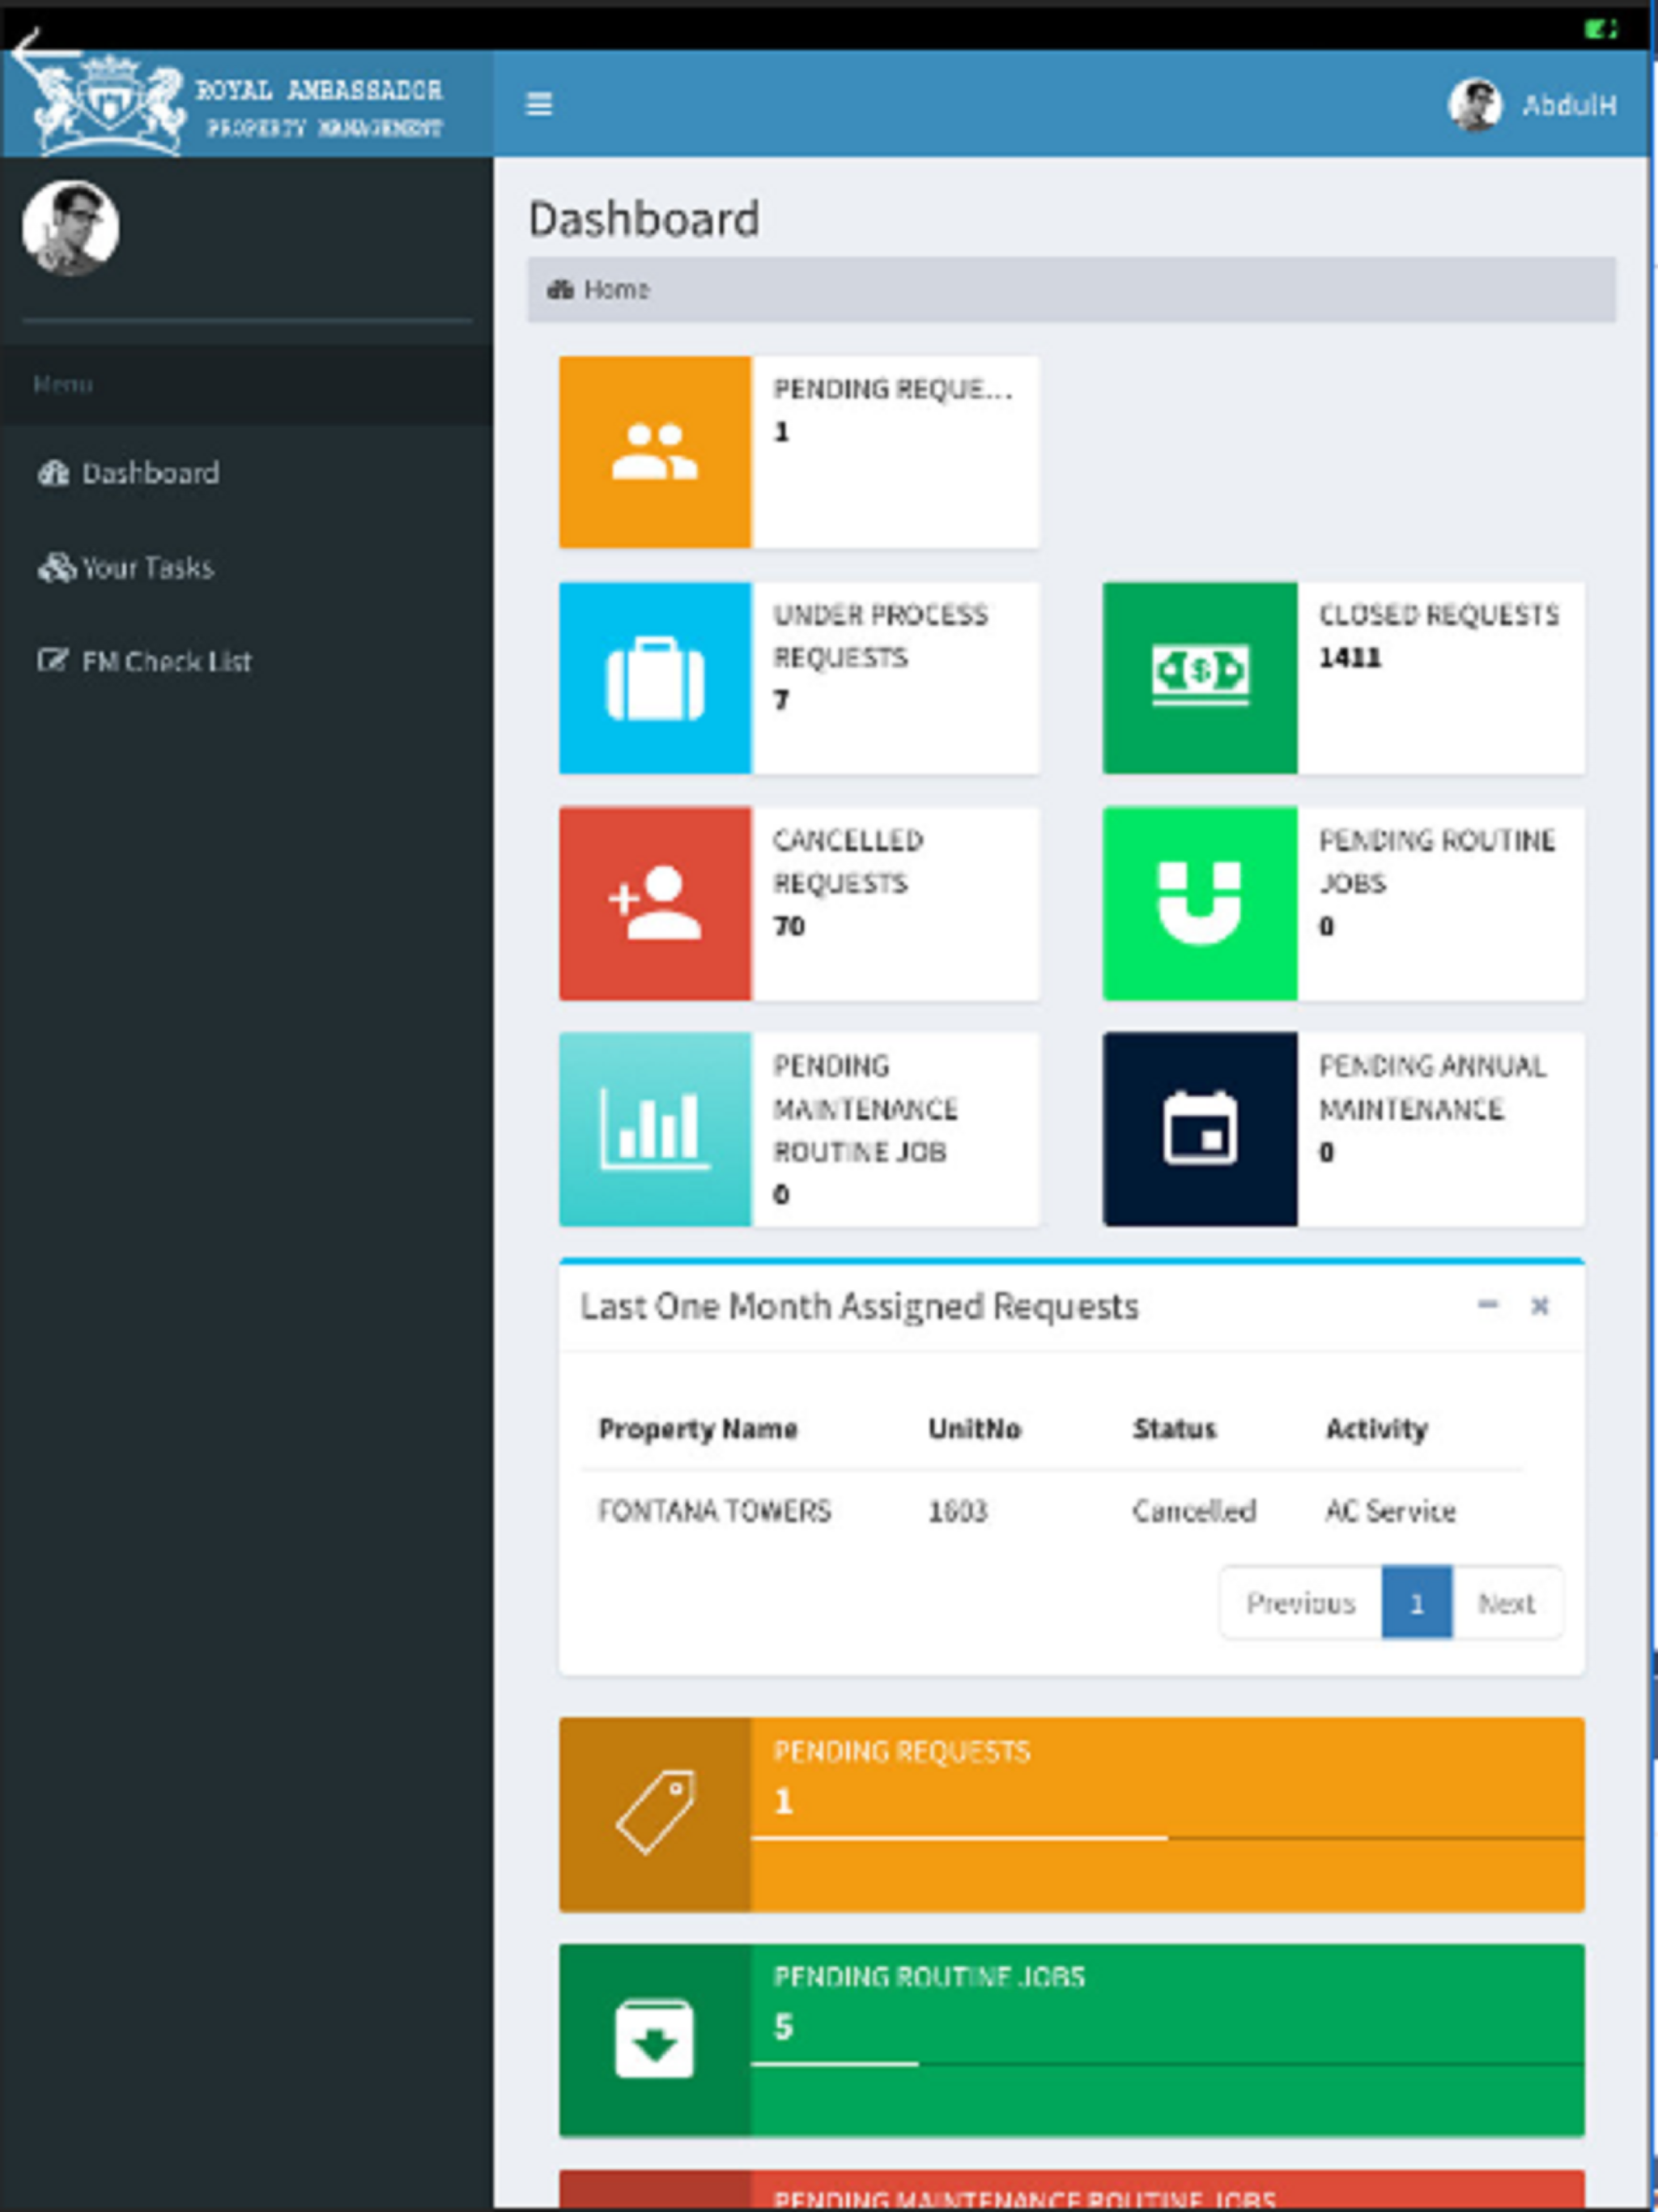Click the Royal Ambassador logo

point(238,106)
